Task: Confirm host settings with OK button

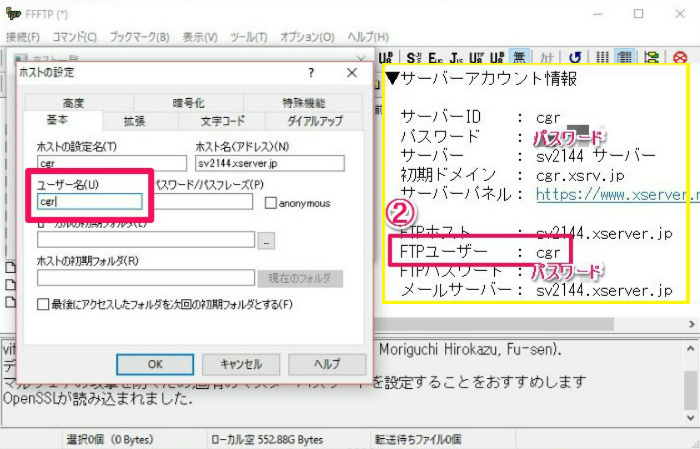Action: 155,364
